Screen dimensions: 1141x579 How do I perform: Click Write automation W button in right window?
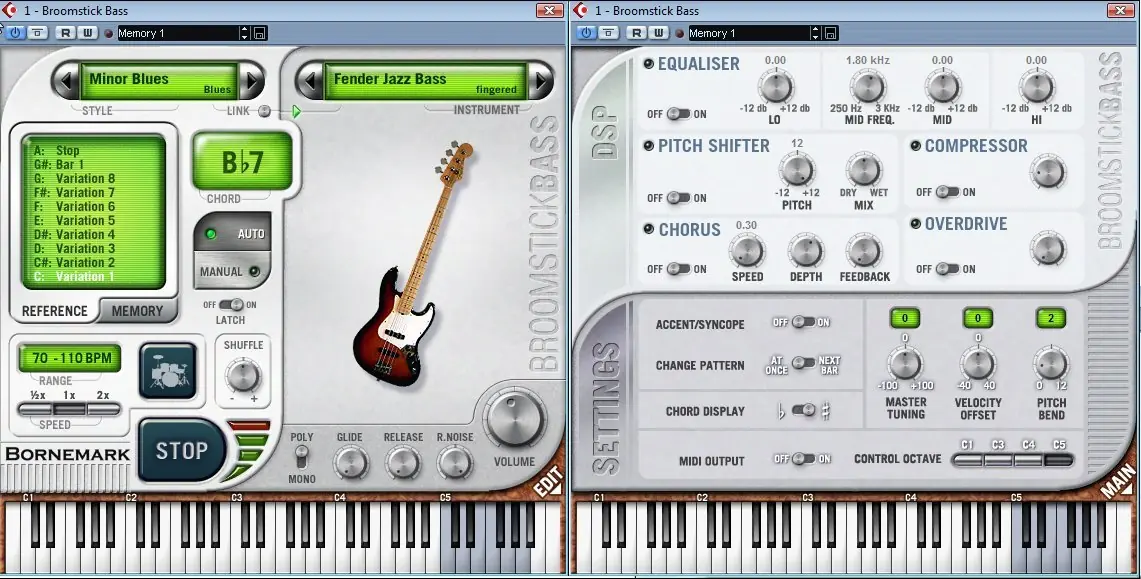pos(658,33)
